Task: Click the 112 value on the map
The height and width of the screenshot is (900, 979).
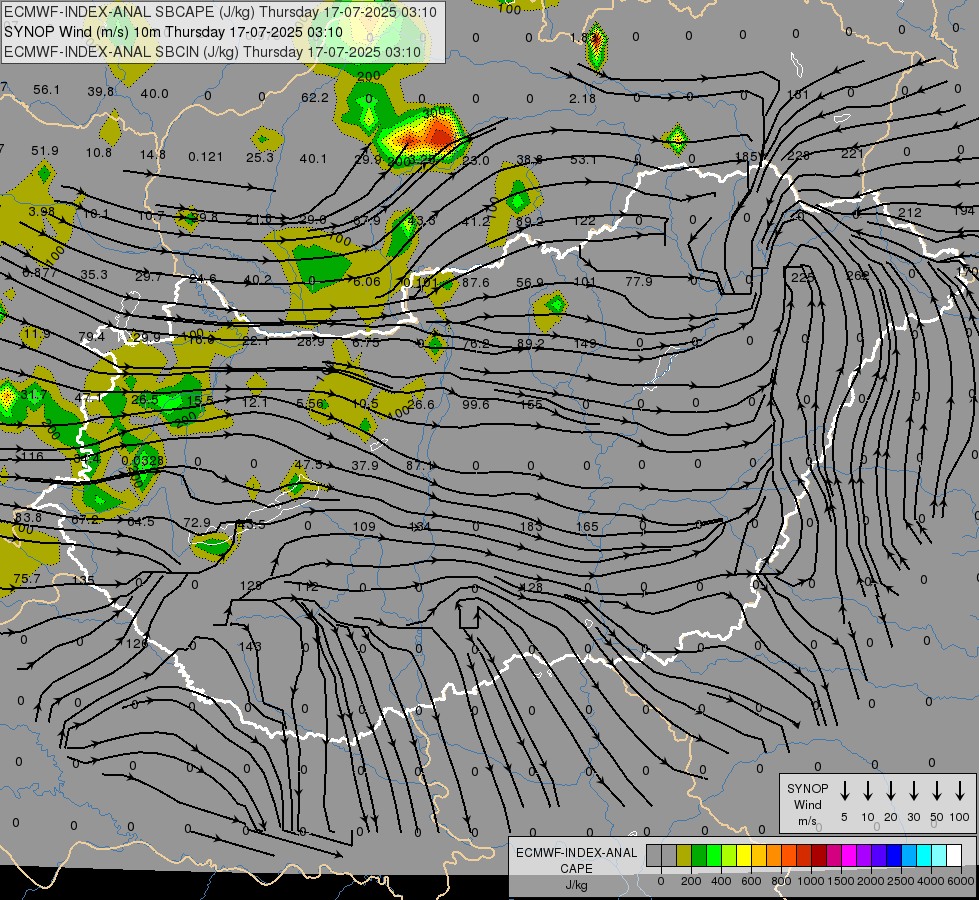Action: (307, 586)
